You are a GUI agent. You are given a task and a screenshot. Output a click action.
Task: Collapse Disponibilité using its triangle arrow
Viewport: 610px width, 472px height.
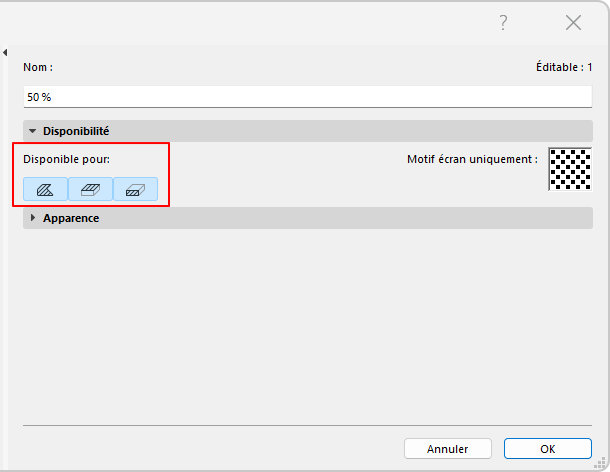pos(32,131)
